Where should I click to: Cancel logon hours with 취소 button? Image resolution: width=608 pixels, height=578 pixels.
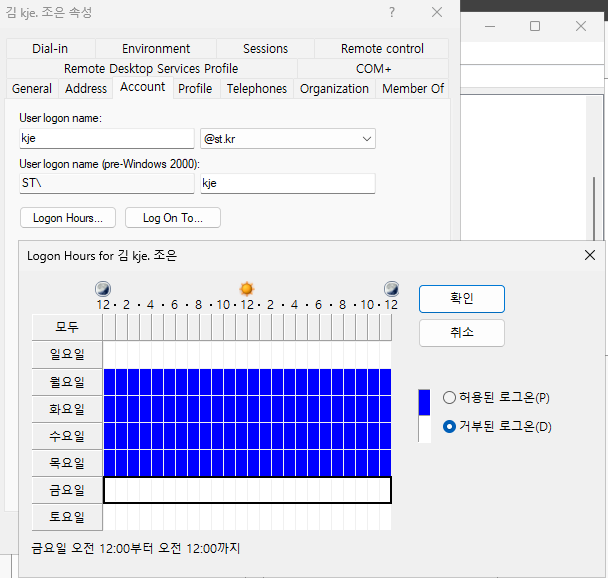[462, 333]
